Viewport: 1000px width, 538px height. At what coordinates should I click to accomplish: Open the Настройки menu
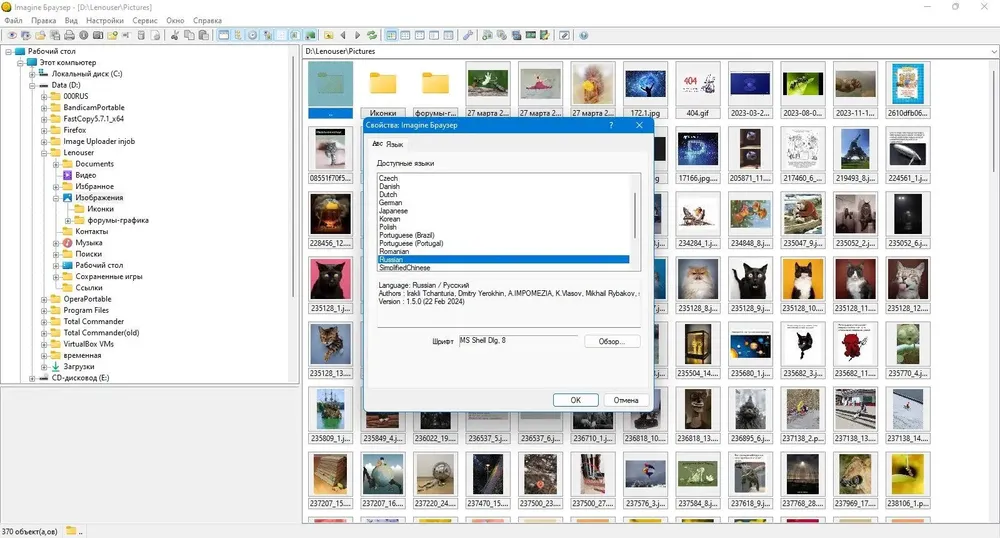click(105, 20)
